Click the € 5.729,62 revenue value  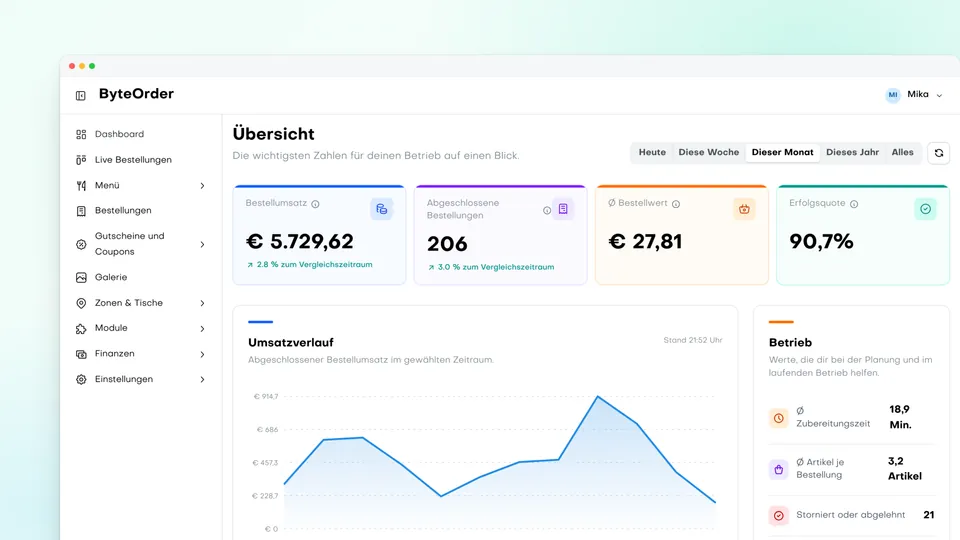pyautogui.click(x=299, y=241)
